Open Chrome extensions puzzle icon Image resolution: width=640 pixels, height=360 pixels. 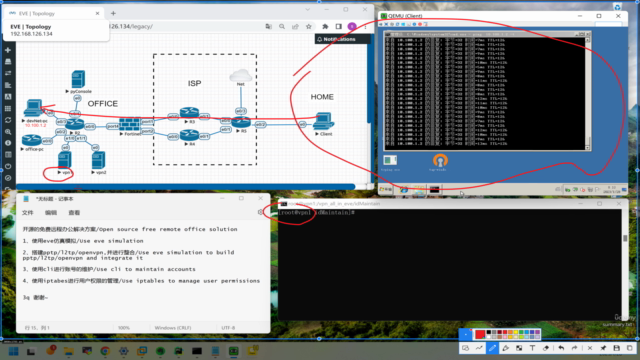[x=325, y=27]
